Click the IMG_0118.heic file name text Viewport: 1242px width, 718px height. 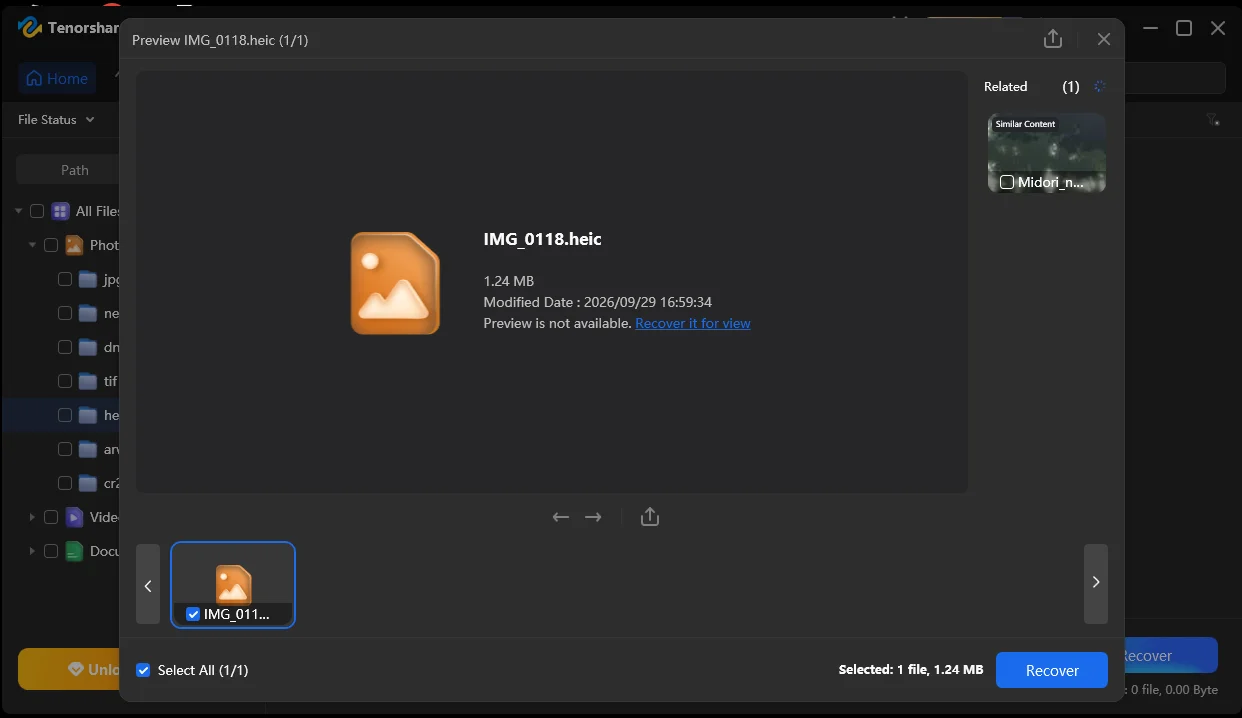point(542,239)
